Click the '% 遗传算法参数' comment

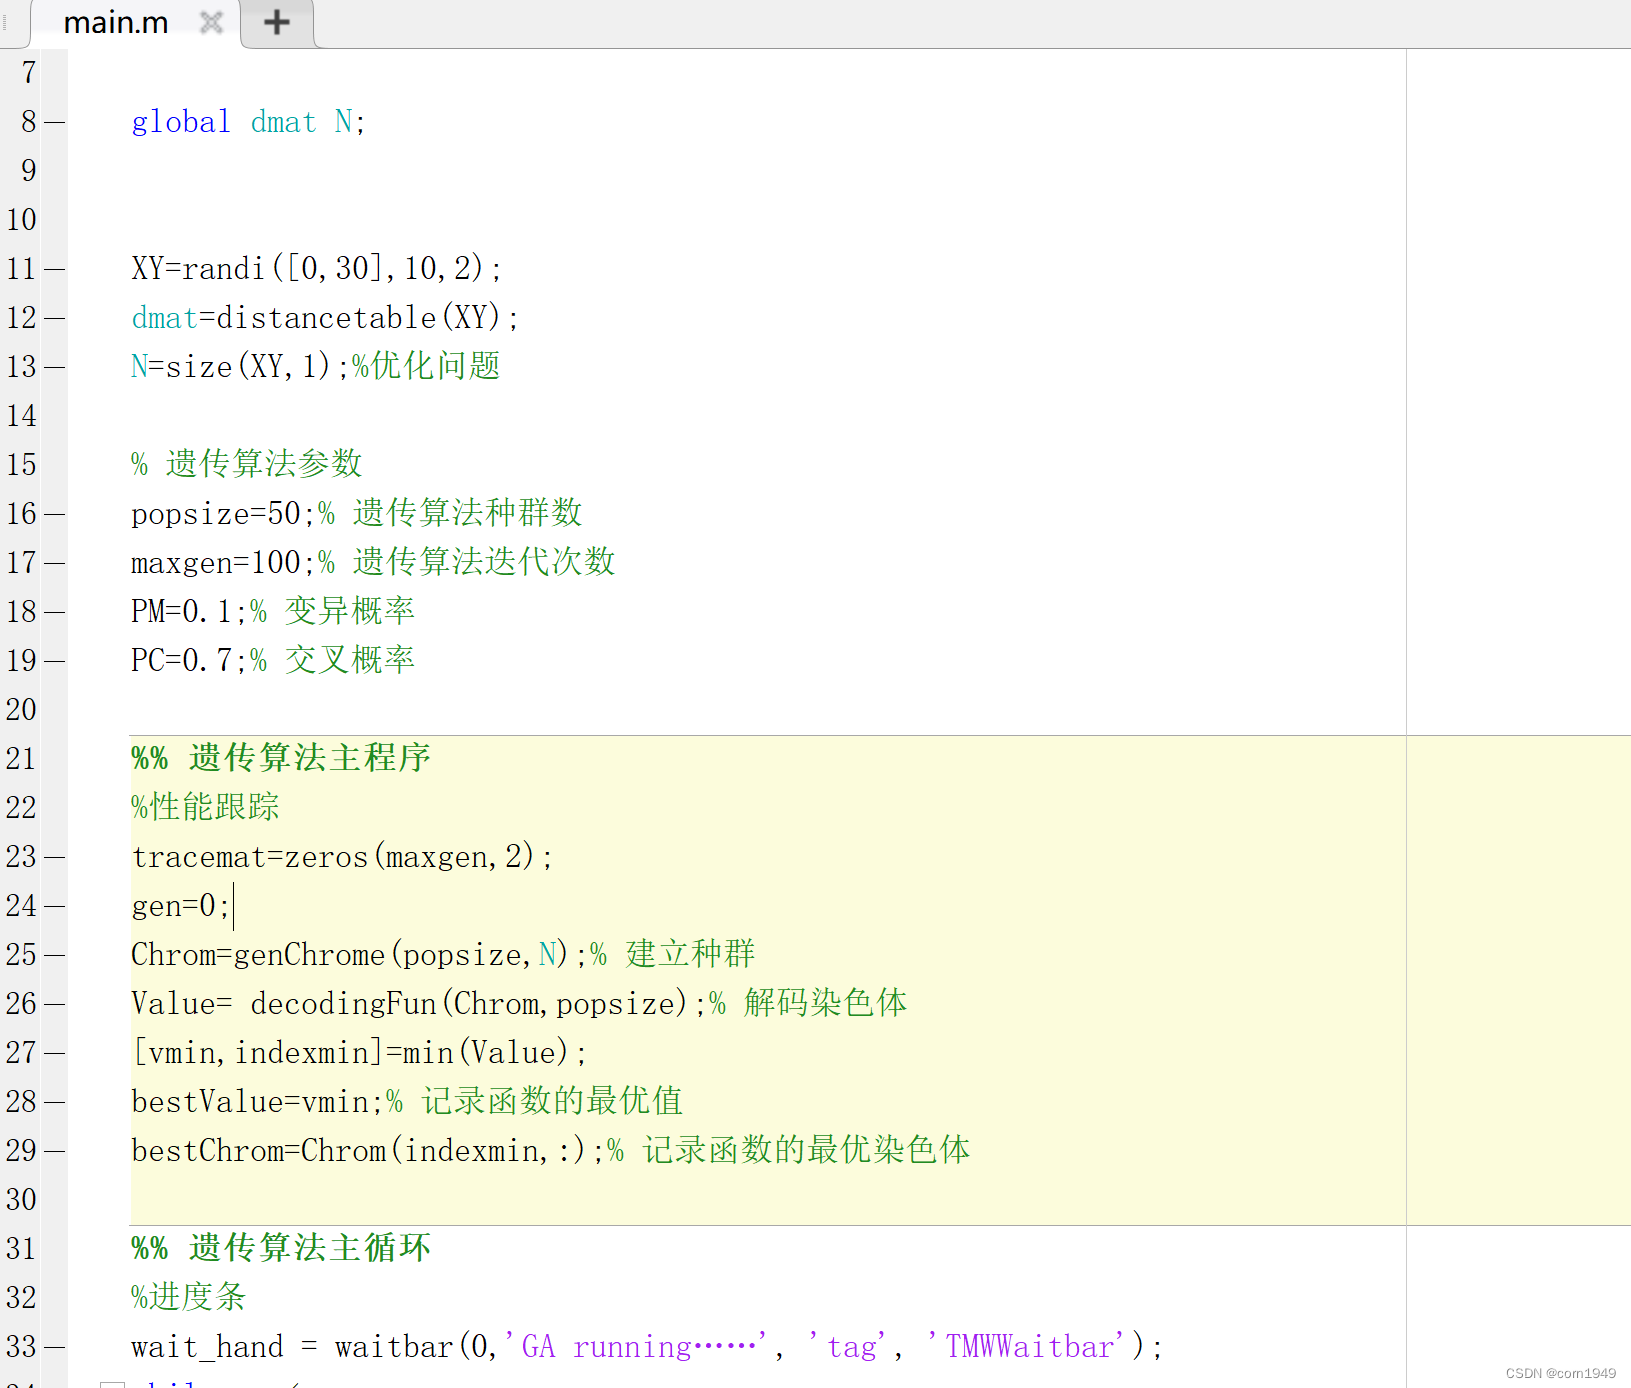[x=247, y=464]
